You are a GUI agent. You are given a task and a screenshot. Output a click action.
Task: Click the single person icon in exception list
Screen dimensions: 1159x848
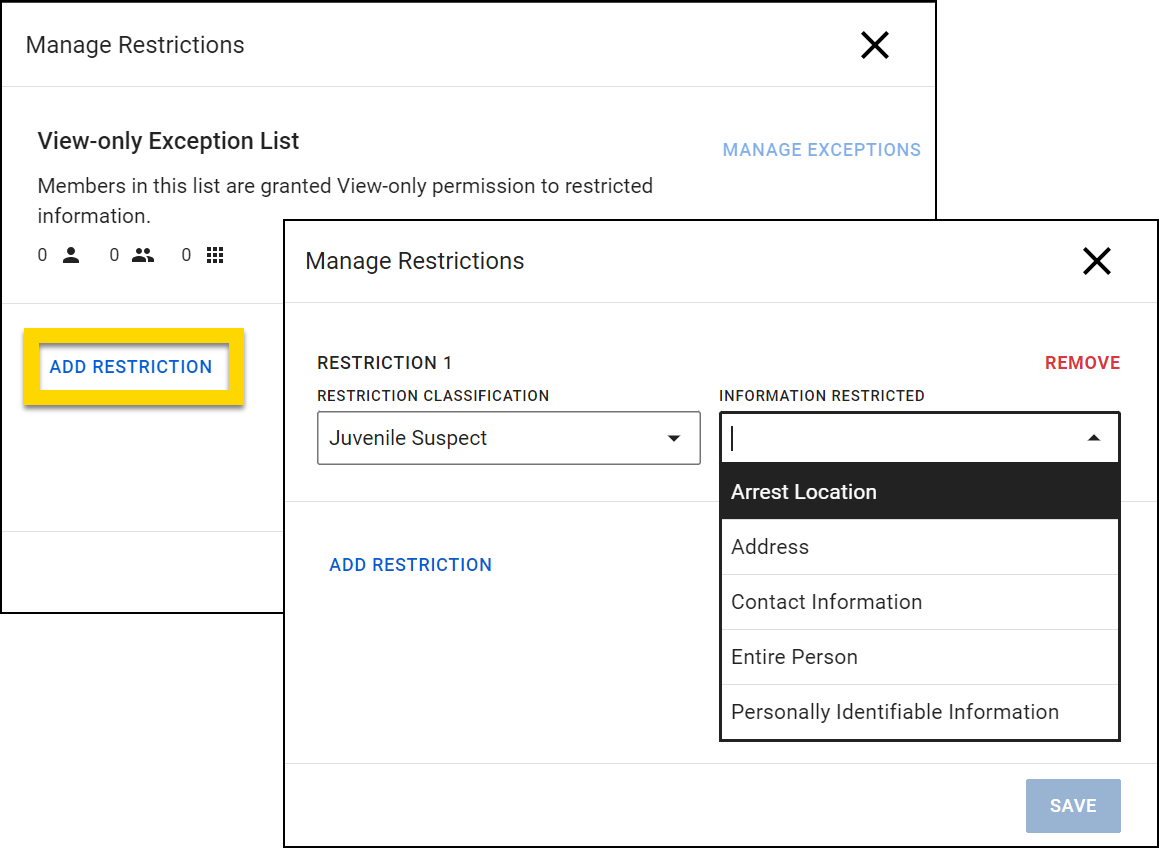(x=71, y=256)
